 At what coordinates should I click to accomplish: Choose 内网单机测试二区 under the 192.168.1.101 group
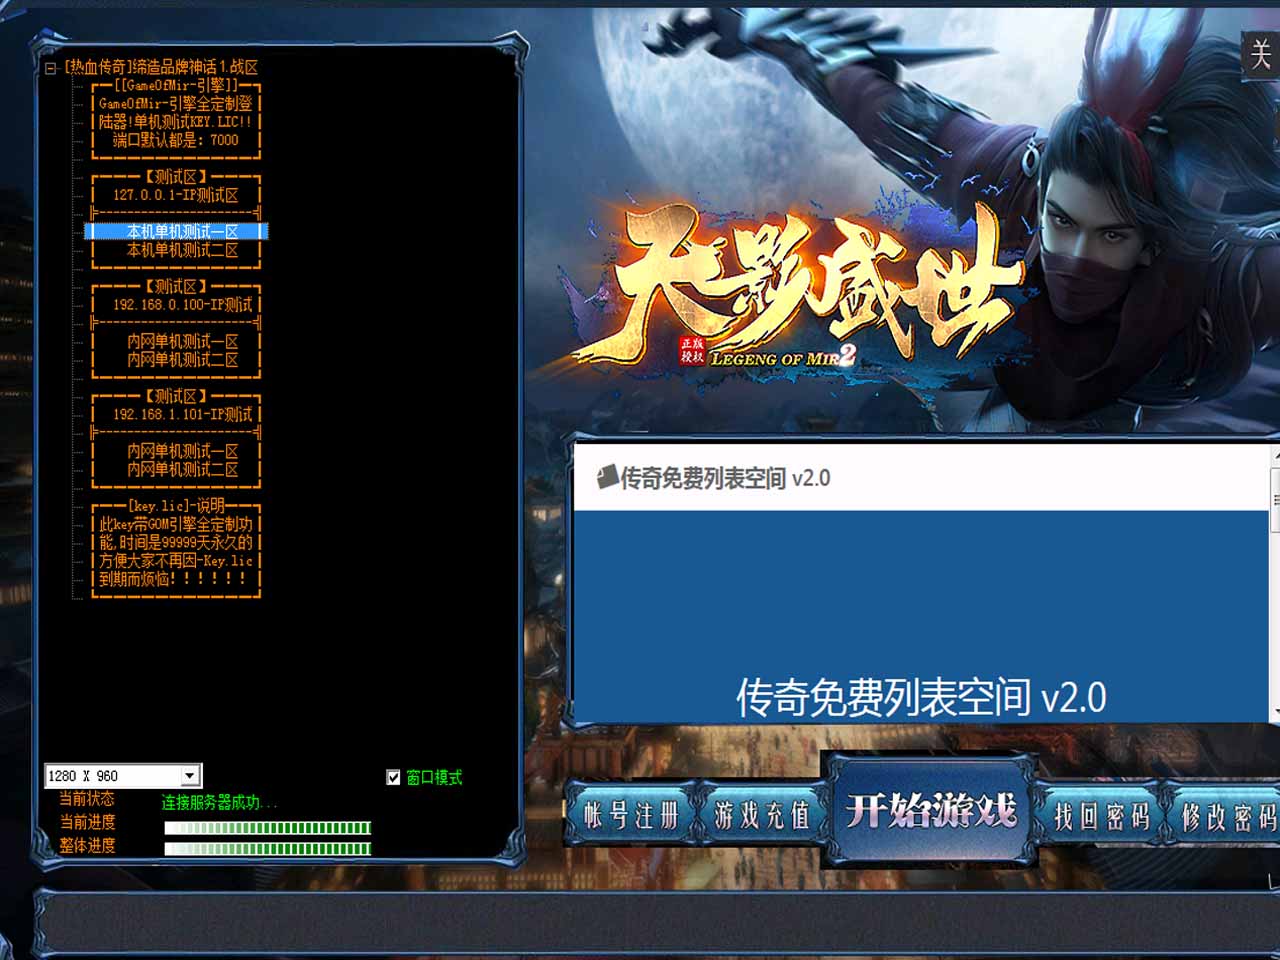pyautogui.click(x=176, y=469)
